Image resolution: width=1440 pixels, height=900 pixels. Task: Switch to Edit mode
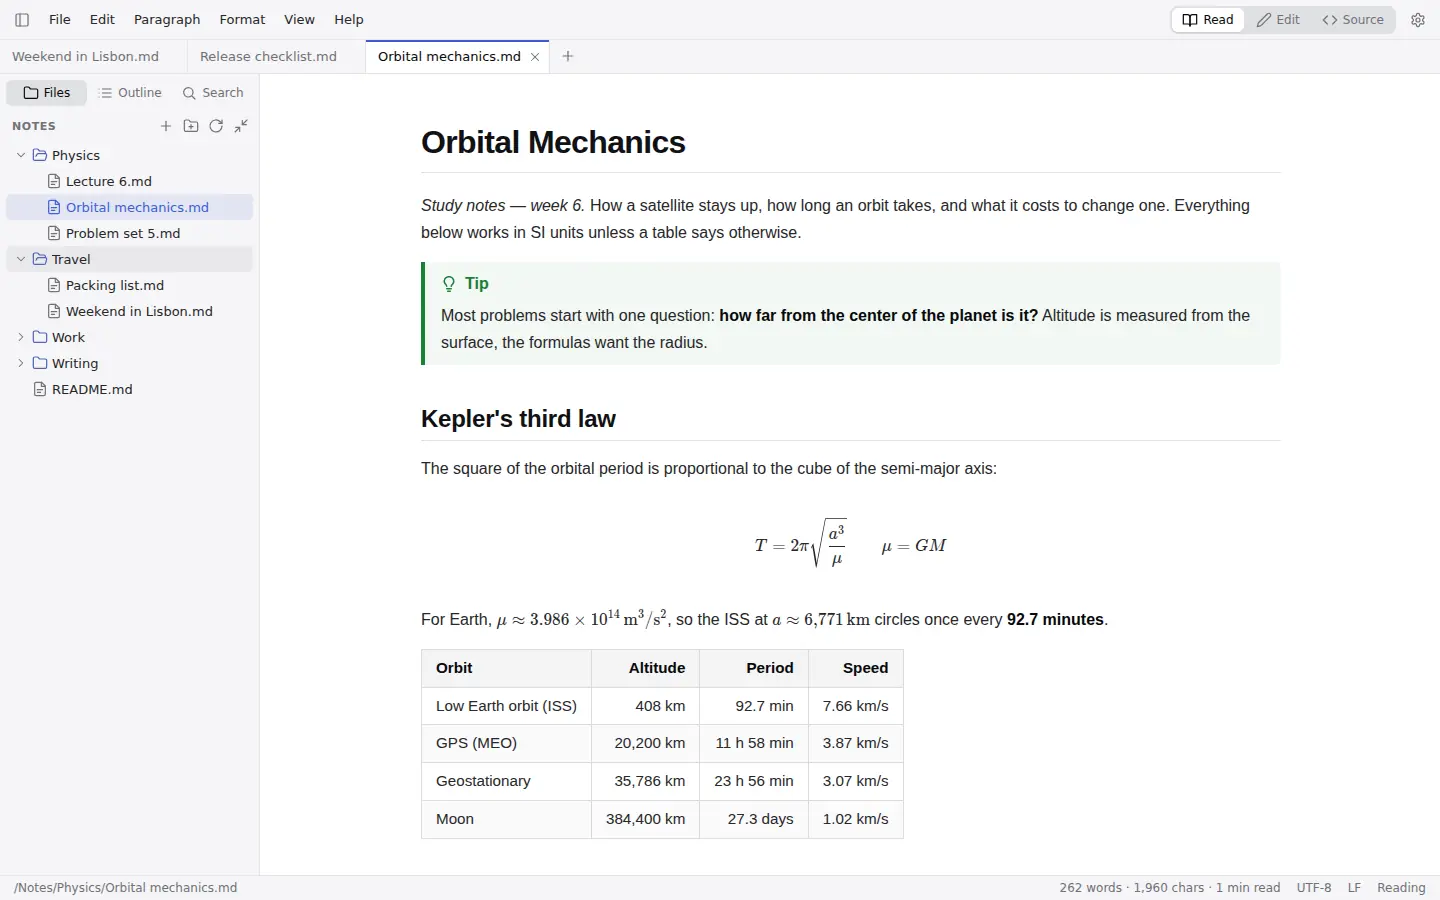[1278, 20]
